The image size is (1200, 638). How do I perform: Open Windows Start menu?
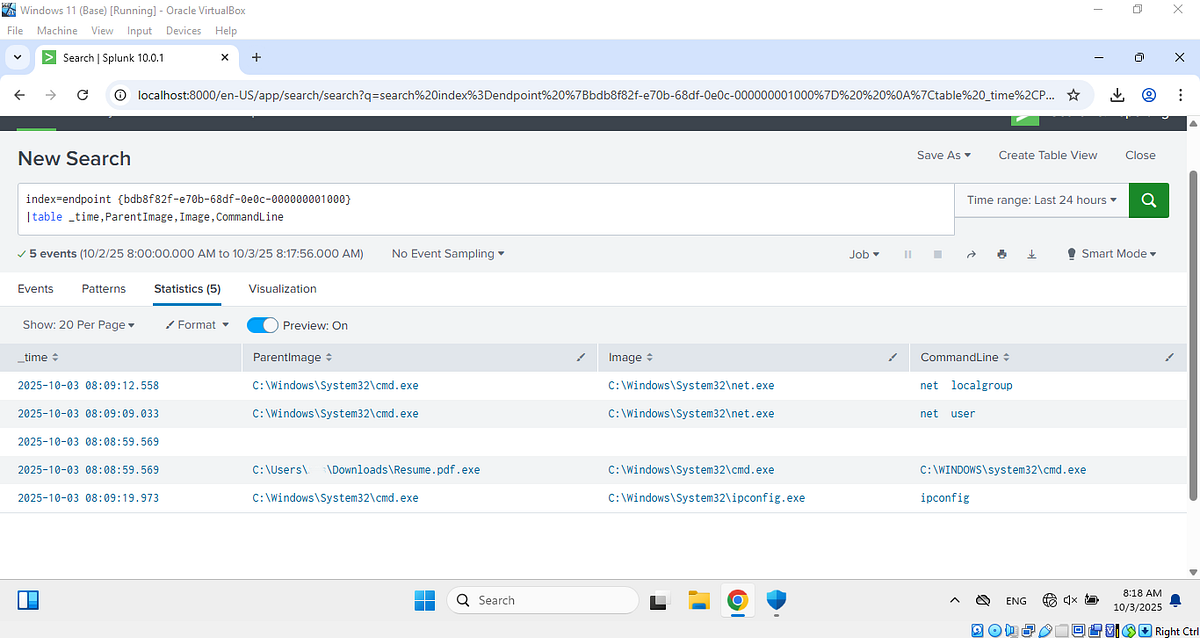[x=424, y=600]
